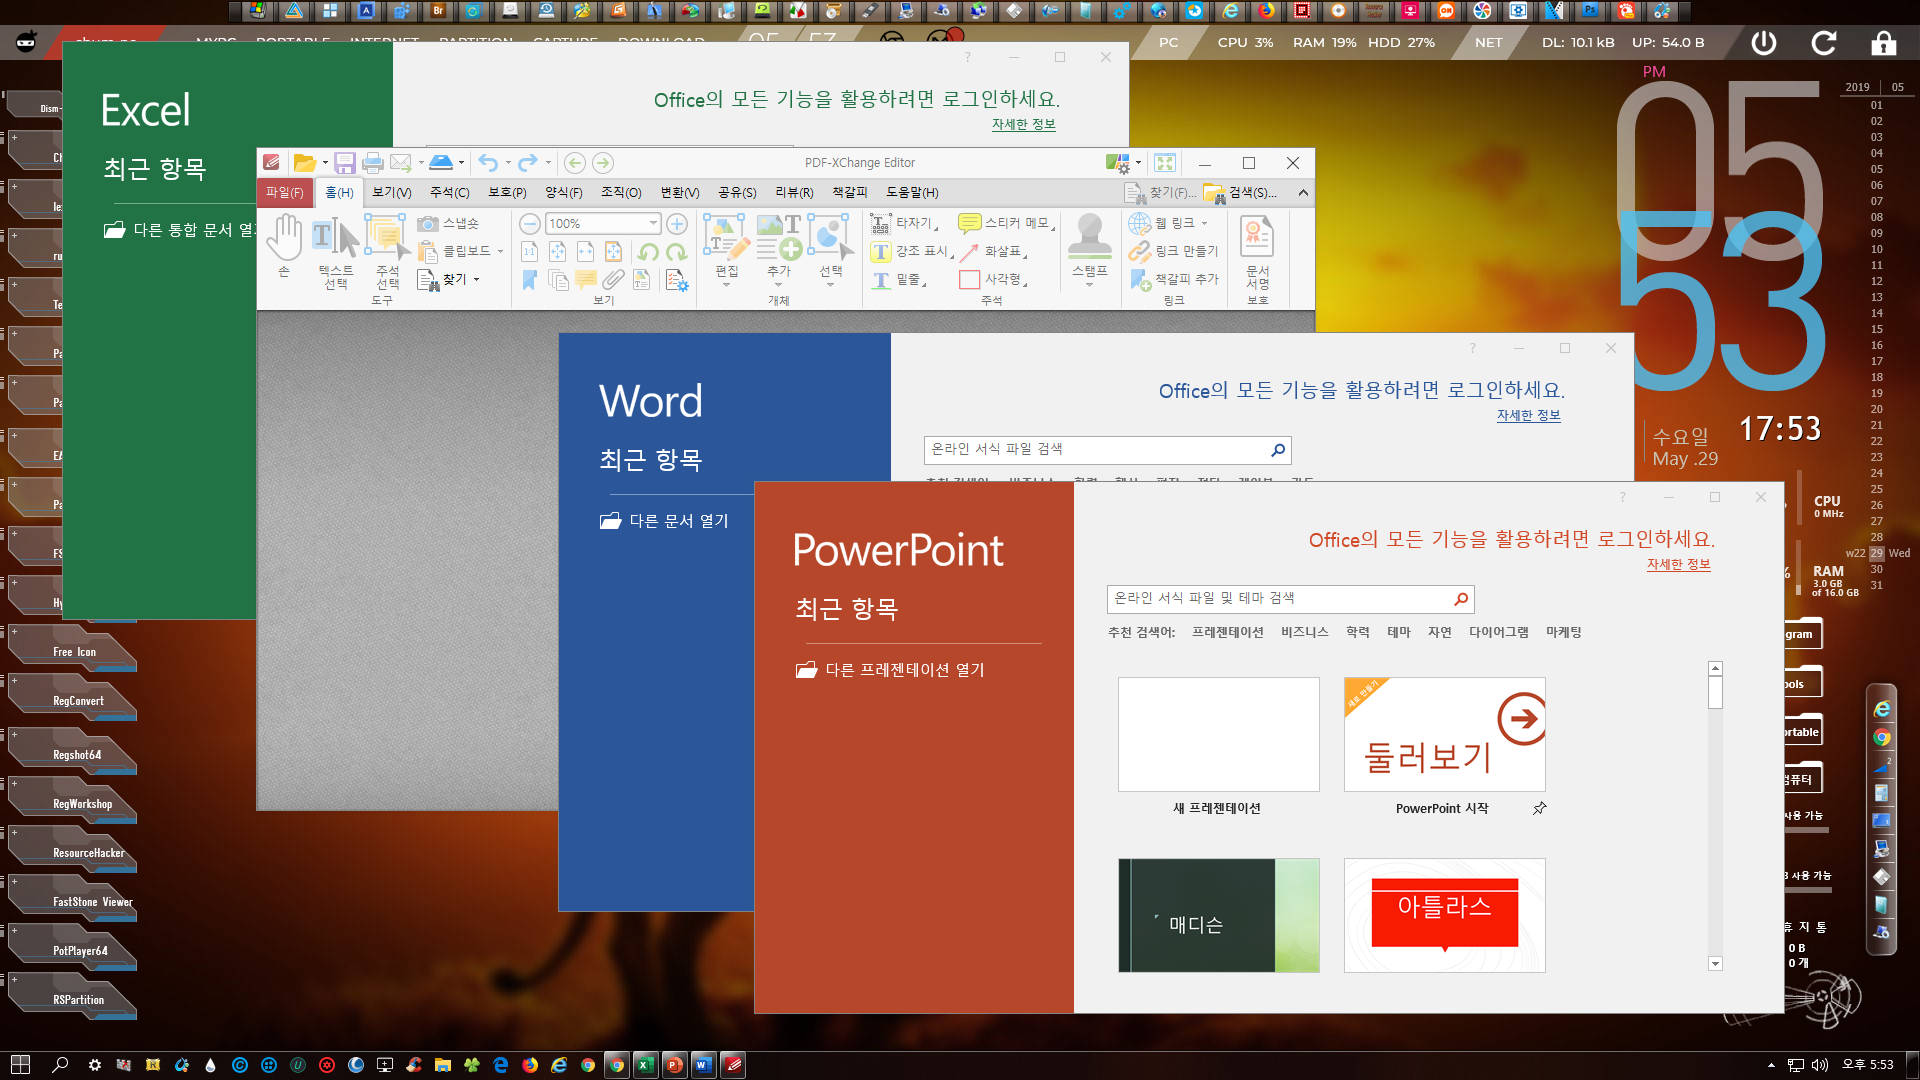Open the Review tab in PDF-XChange
Viewport: 1920px width, 1080px height.
tap(795, 193)
